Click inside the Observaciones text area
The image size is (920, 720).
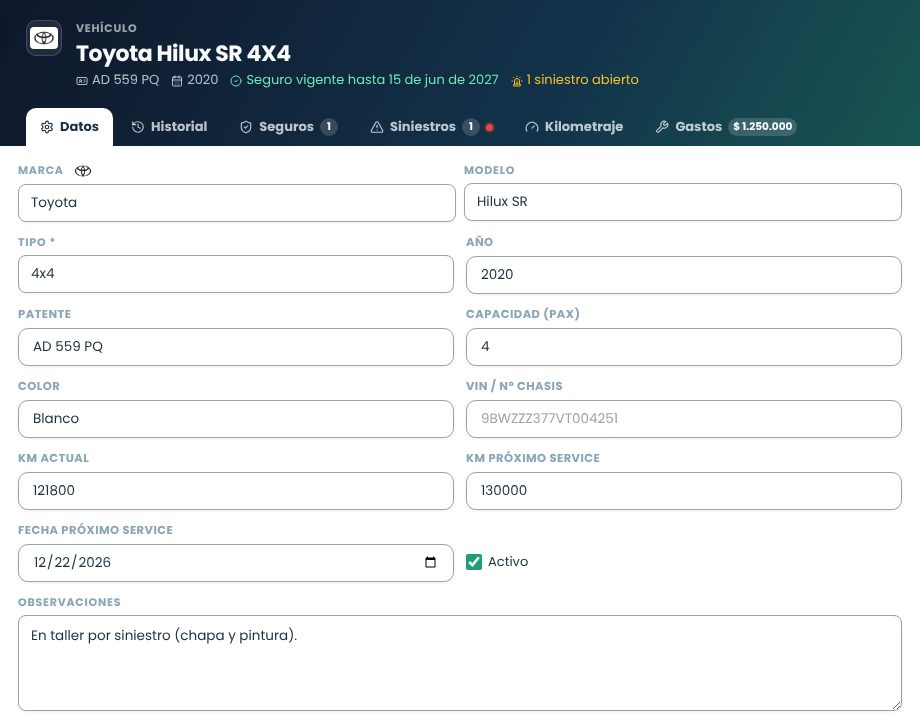point(459,663)
